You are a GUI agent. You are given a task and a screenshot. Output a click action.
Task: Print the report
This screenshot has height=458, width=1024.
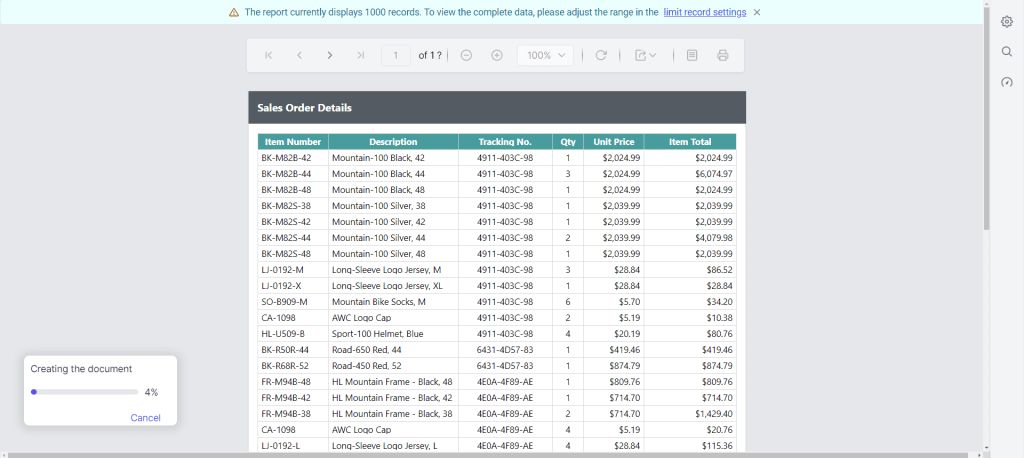pyautogui.click(x=722, y=56)
